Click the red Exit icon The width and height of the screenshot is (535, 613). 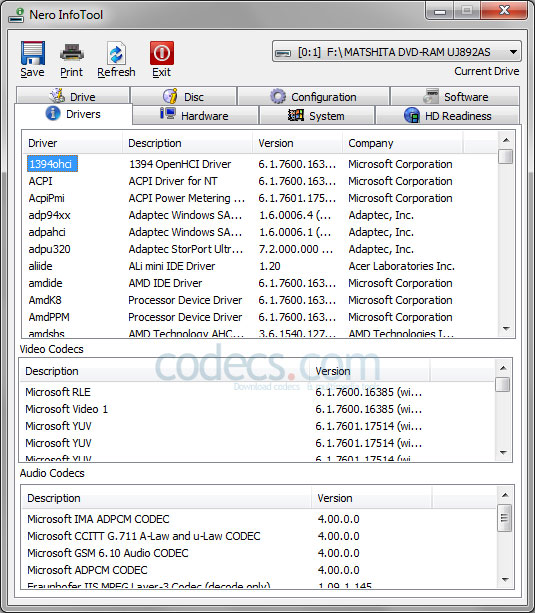[x=162, y=53]
